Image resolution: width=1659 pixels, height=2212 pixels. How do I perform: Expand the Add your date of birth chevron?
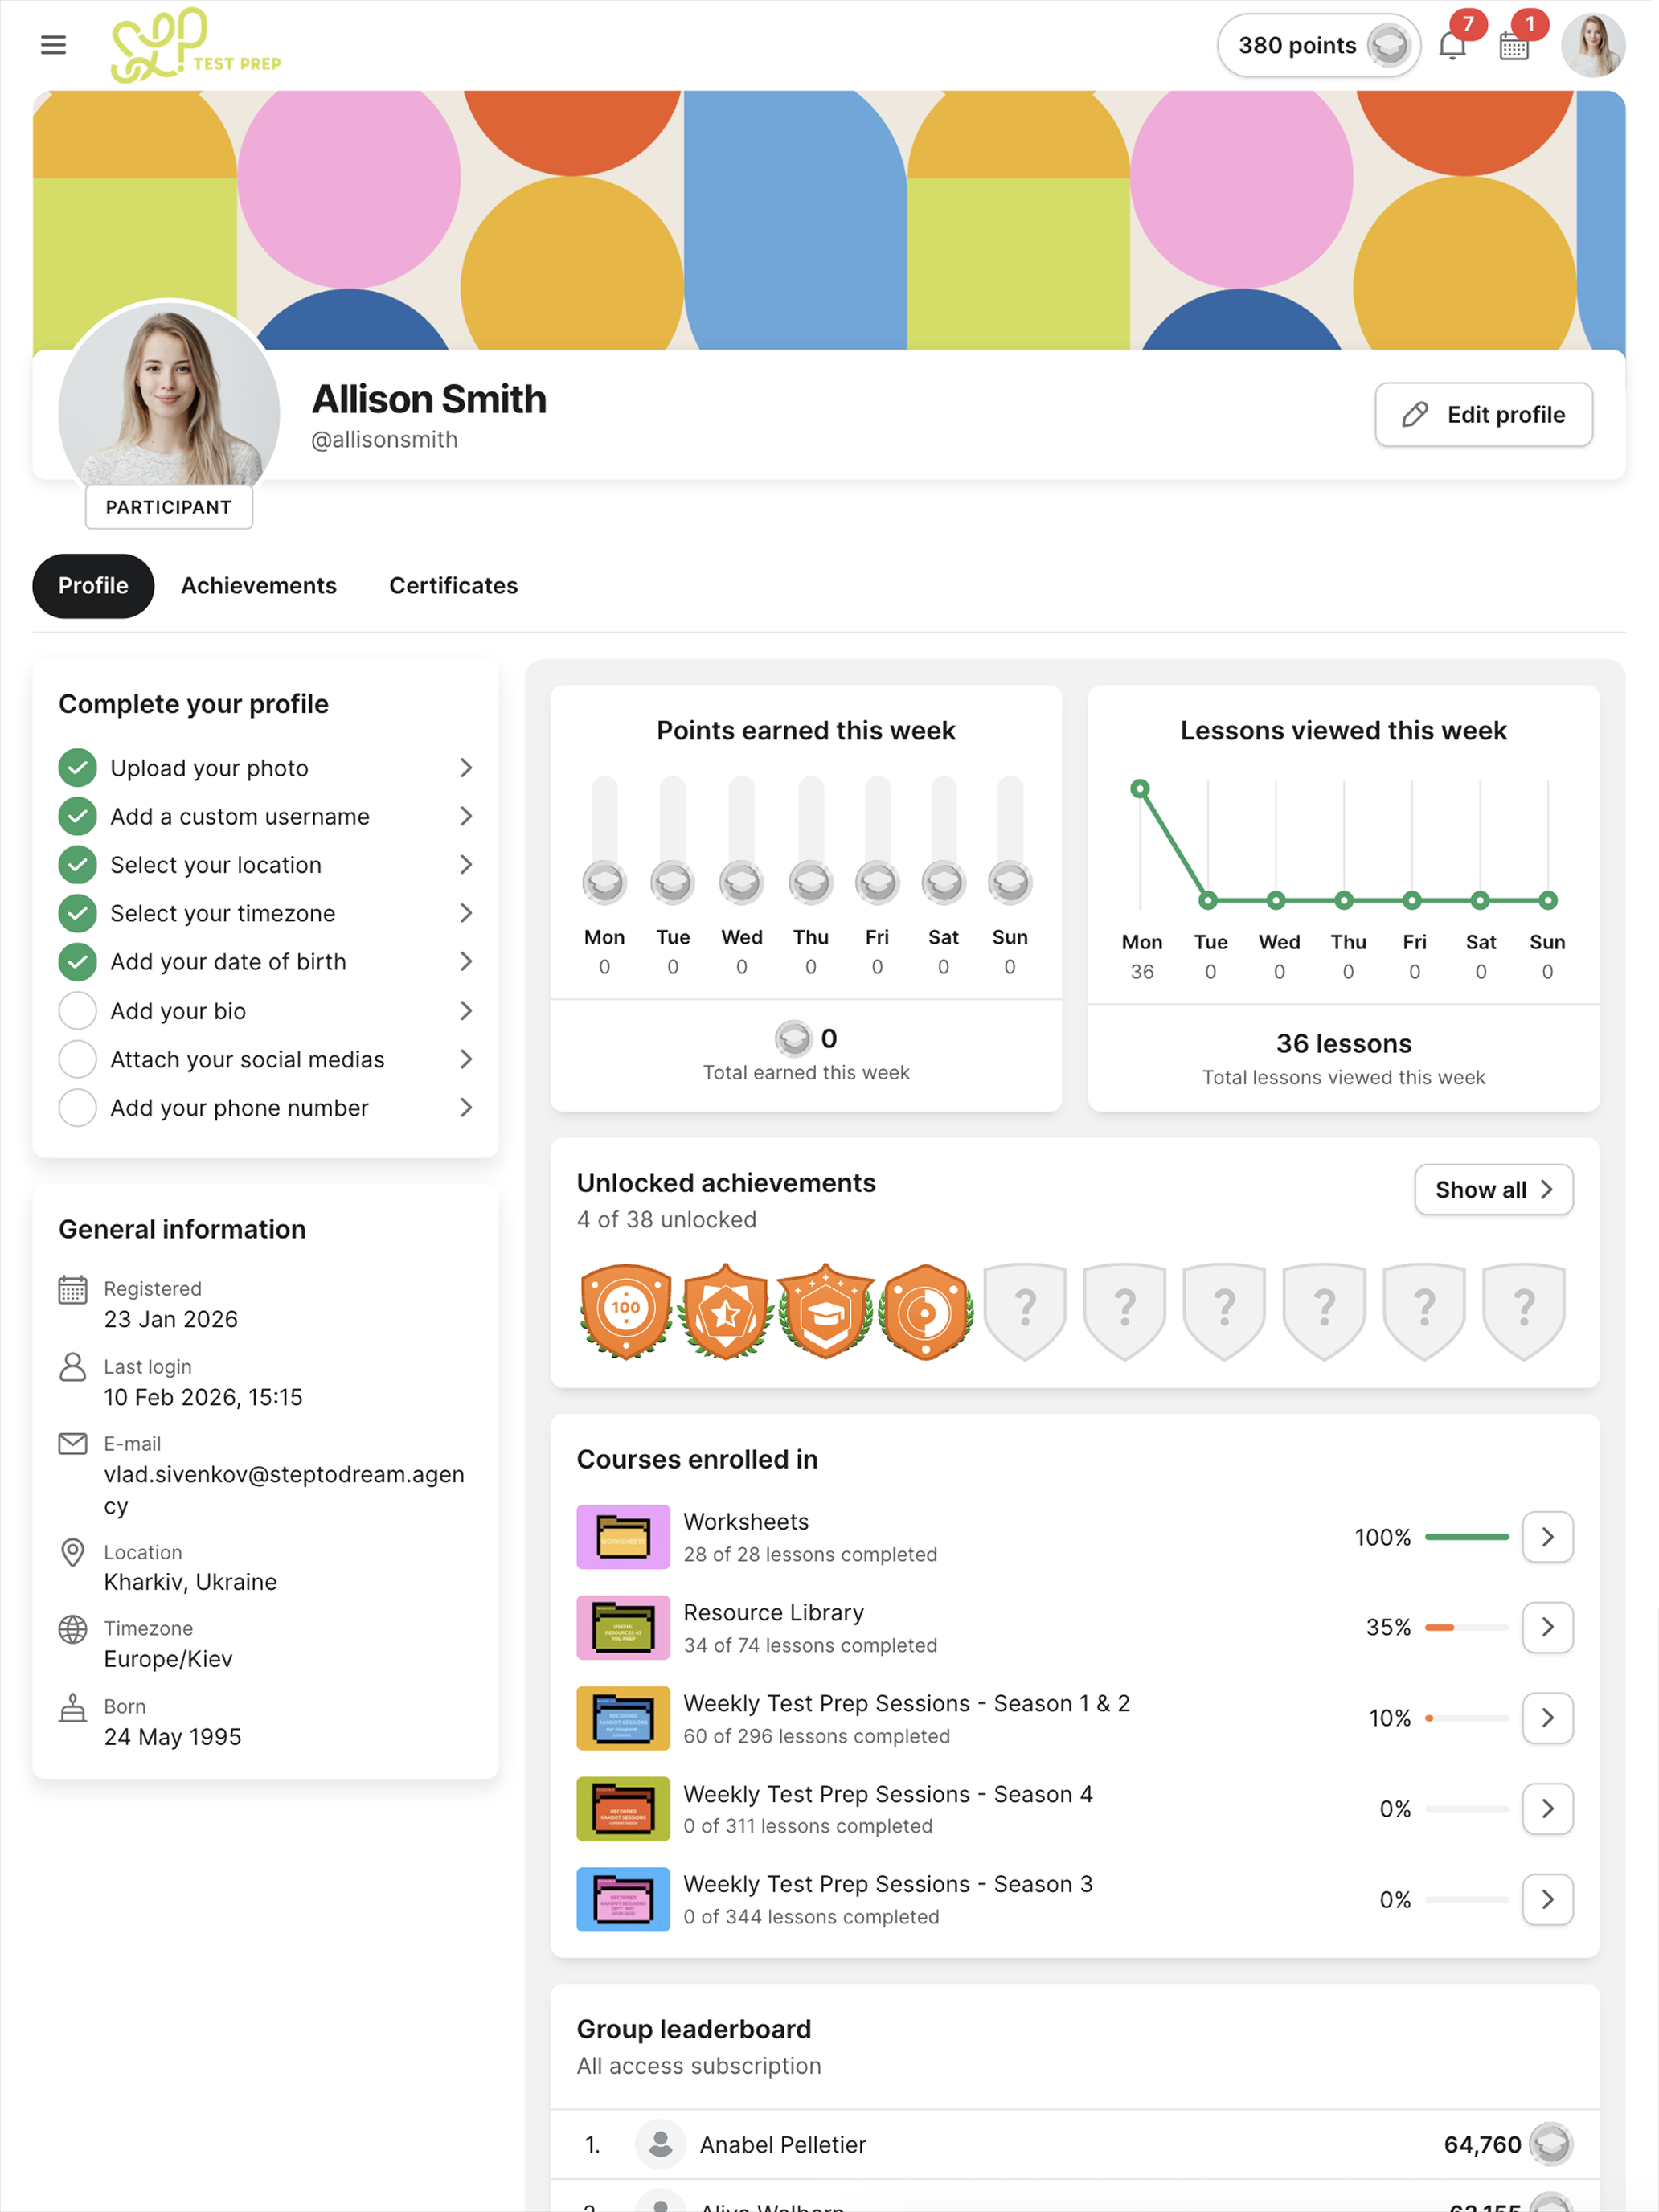[x=466, y=962]
